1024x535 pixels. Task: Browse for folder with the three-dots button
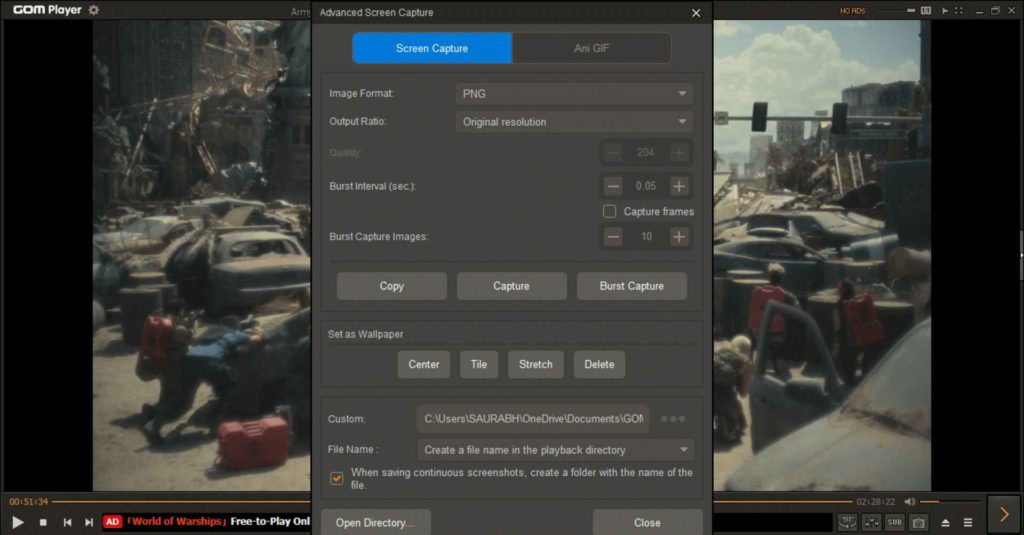(x=673, y=419)
